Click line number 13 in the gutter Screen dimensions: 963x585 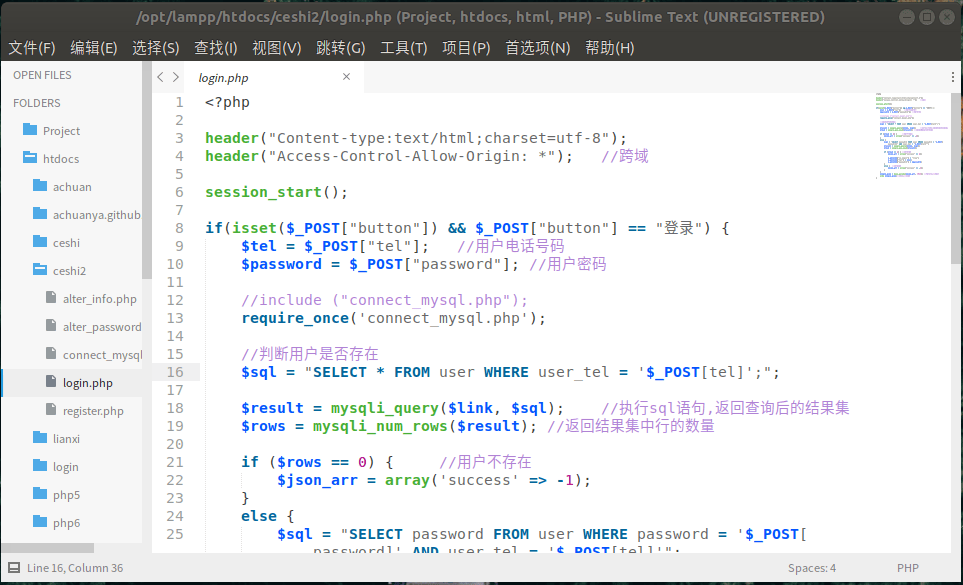pos(175,318)
